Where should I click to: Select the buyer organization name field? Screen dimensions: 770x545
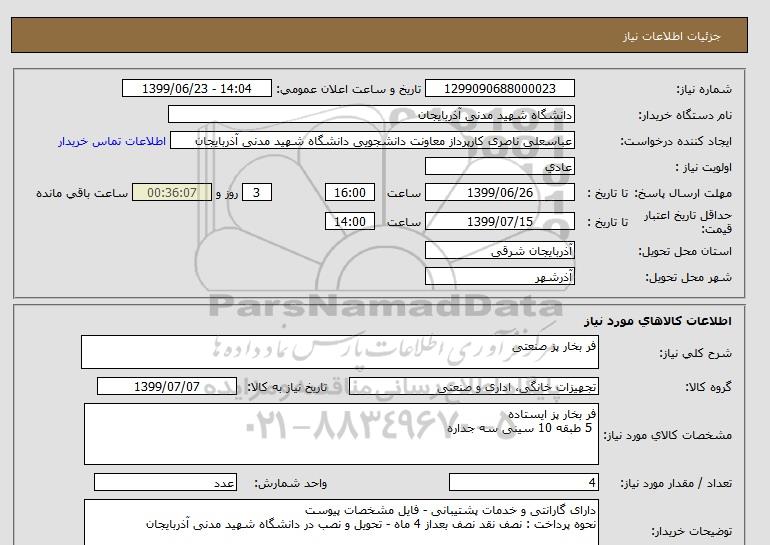point(371,114)
